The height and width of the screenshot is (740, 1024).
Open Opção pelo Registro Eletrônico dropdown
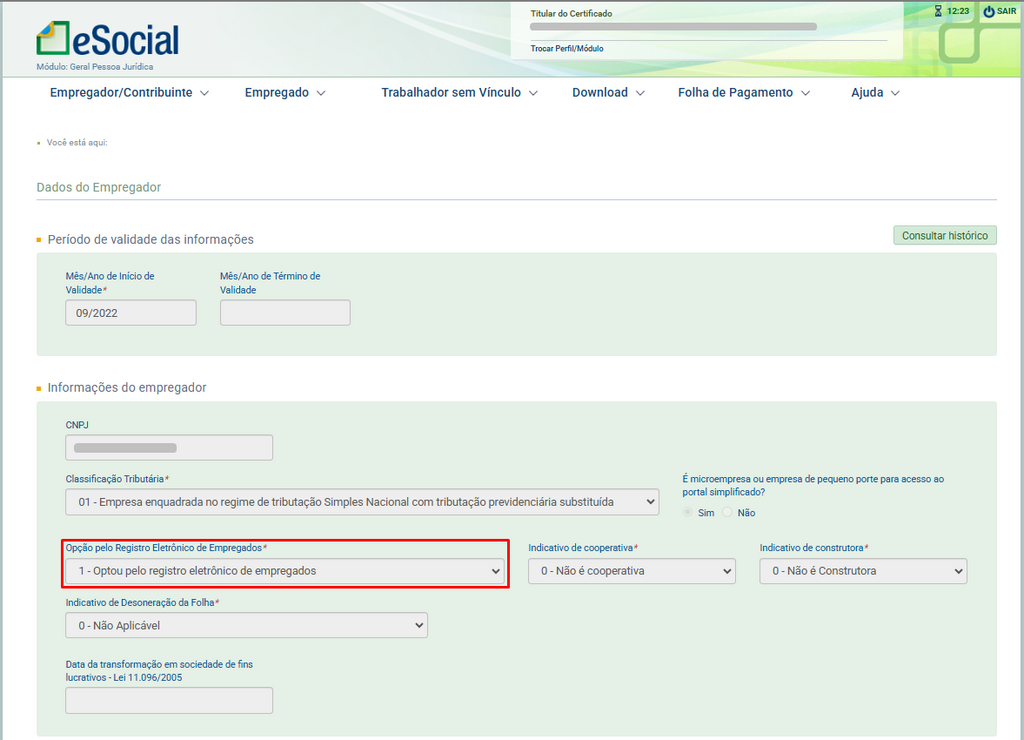coord(285,571)
